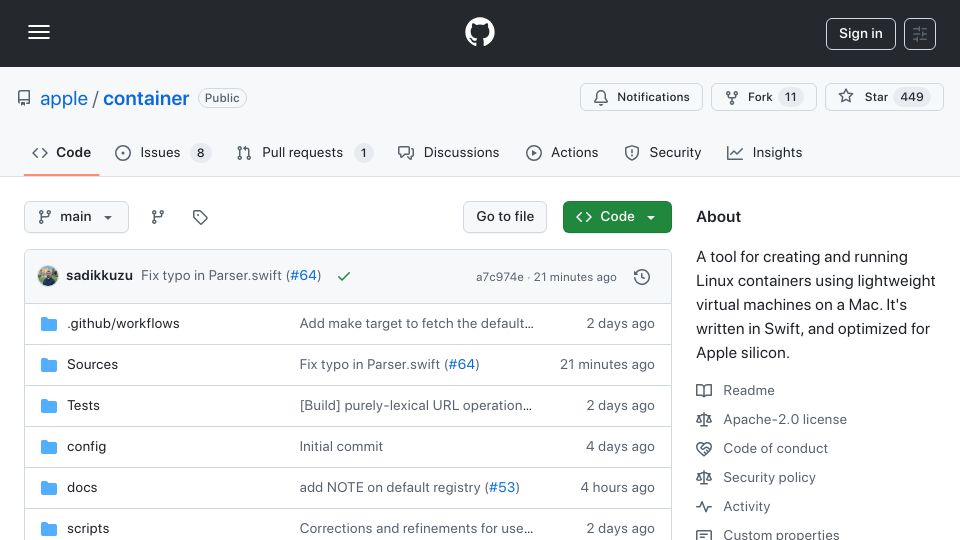The image size is (960, 540).
Task: Open commit 'Corrections and refinements for use'
Action: click(x=416, y=528)
